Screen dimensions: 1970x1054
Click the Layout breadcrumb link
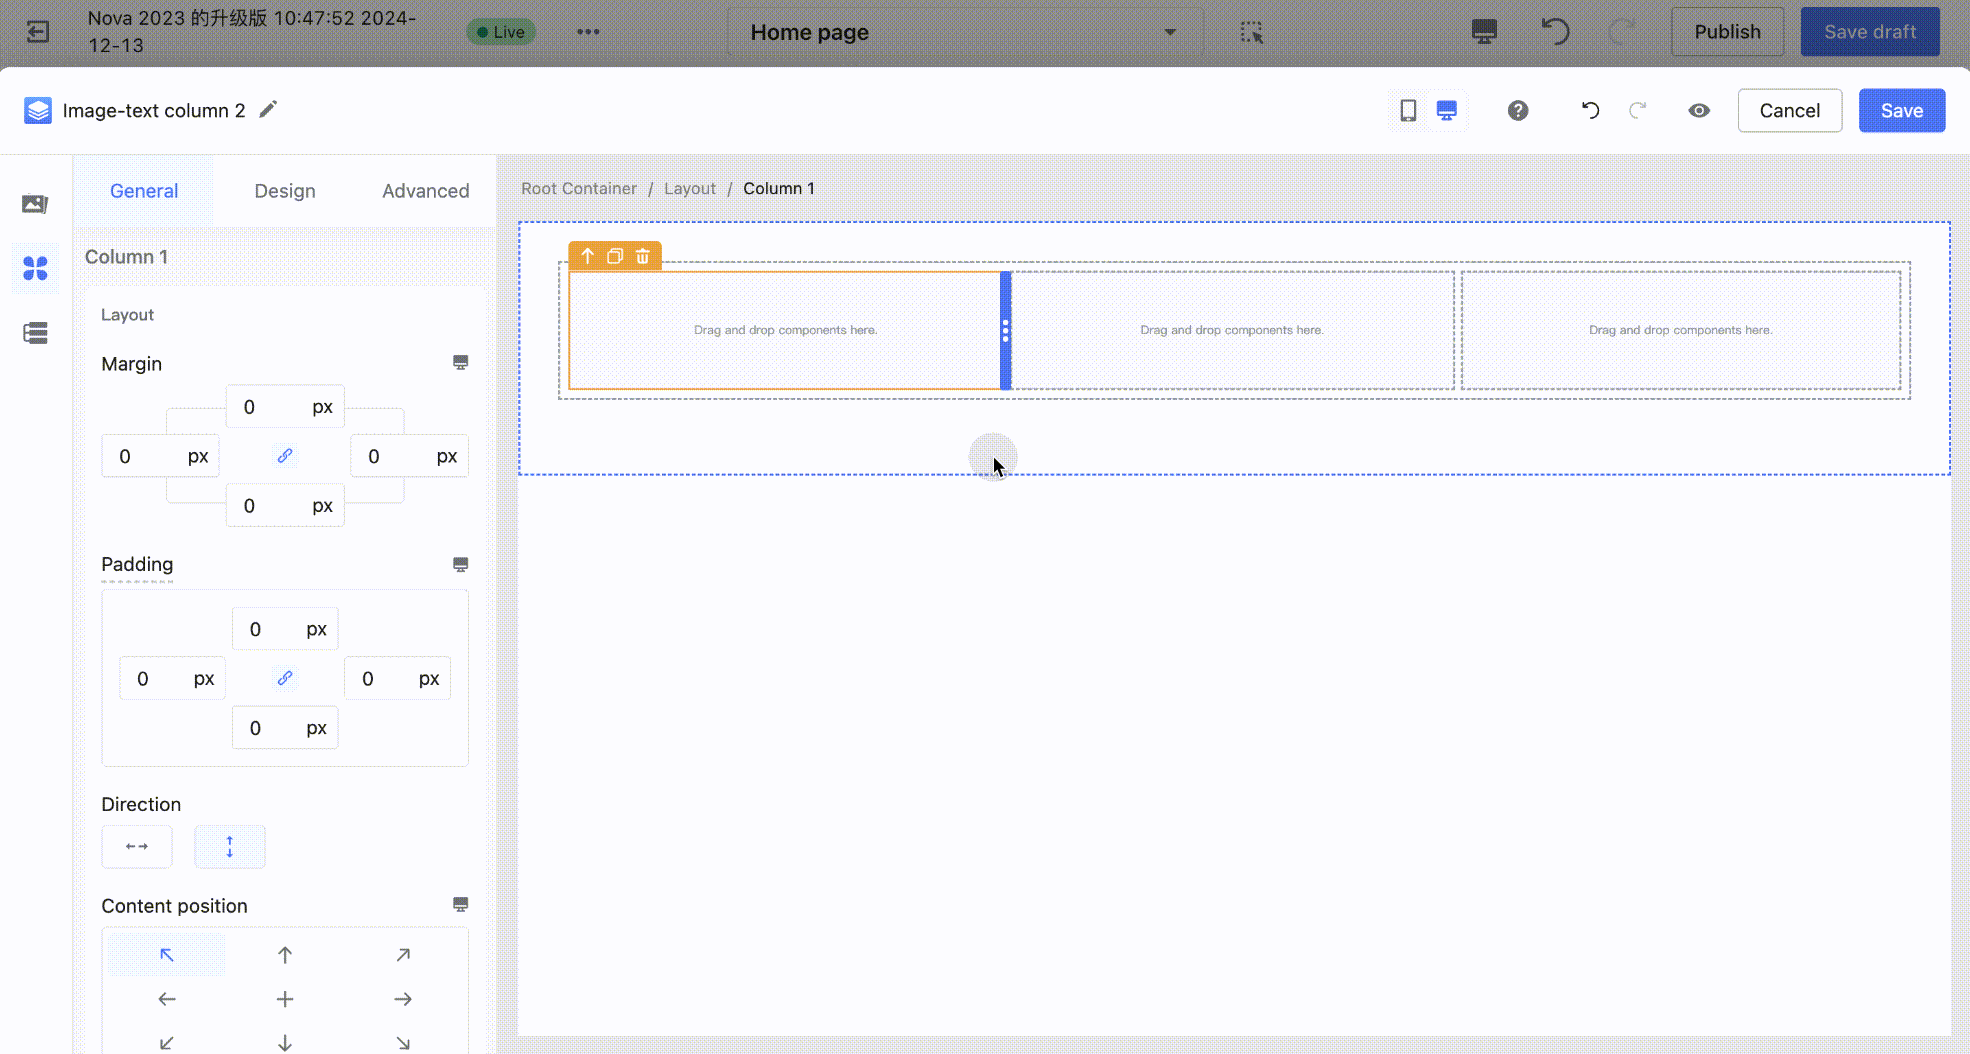(689, 189)
